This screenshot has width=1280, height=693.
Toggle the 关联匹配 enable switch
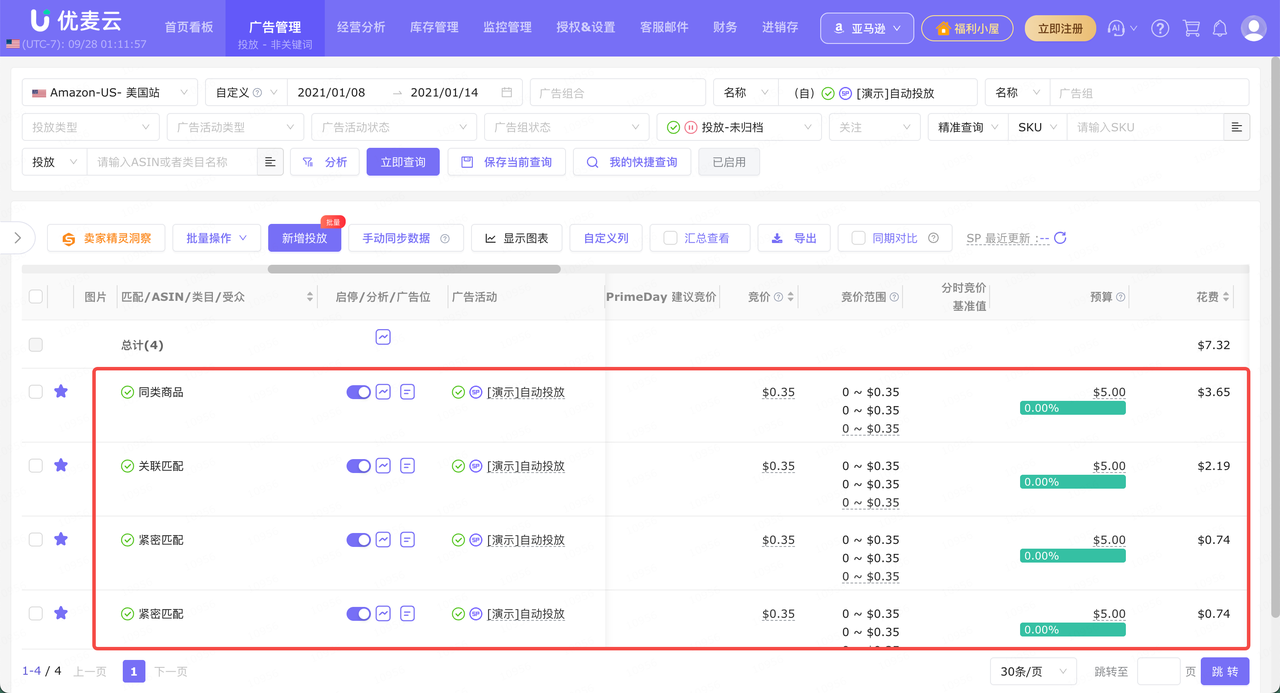pyautogui.click(x=359, y=466)
